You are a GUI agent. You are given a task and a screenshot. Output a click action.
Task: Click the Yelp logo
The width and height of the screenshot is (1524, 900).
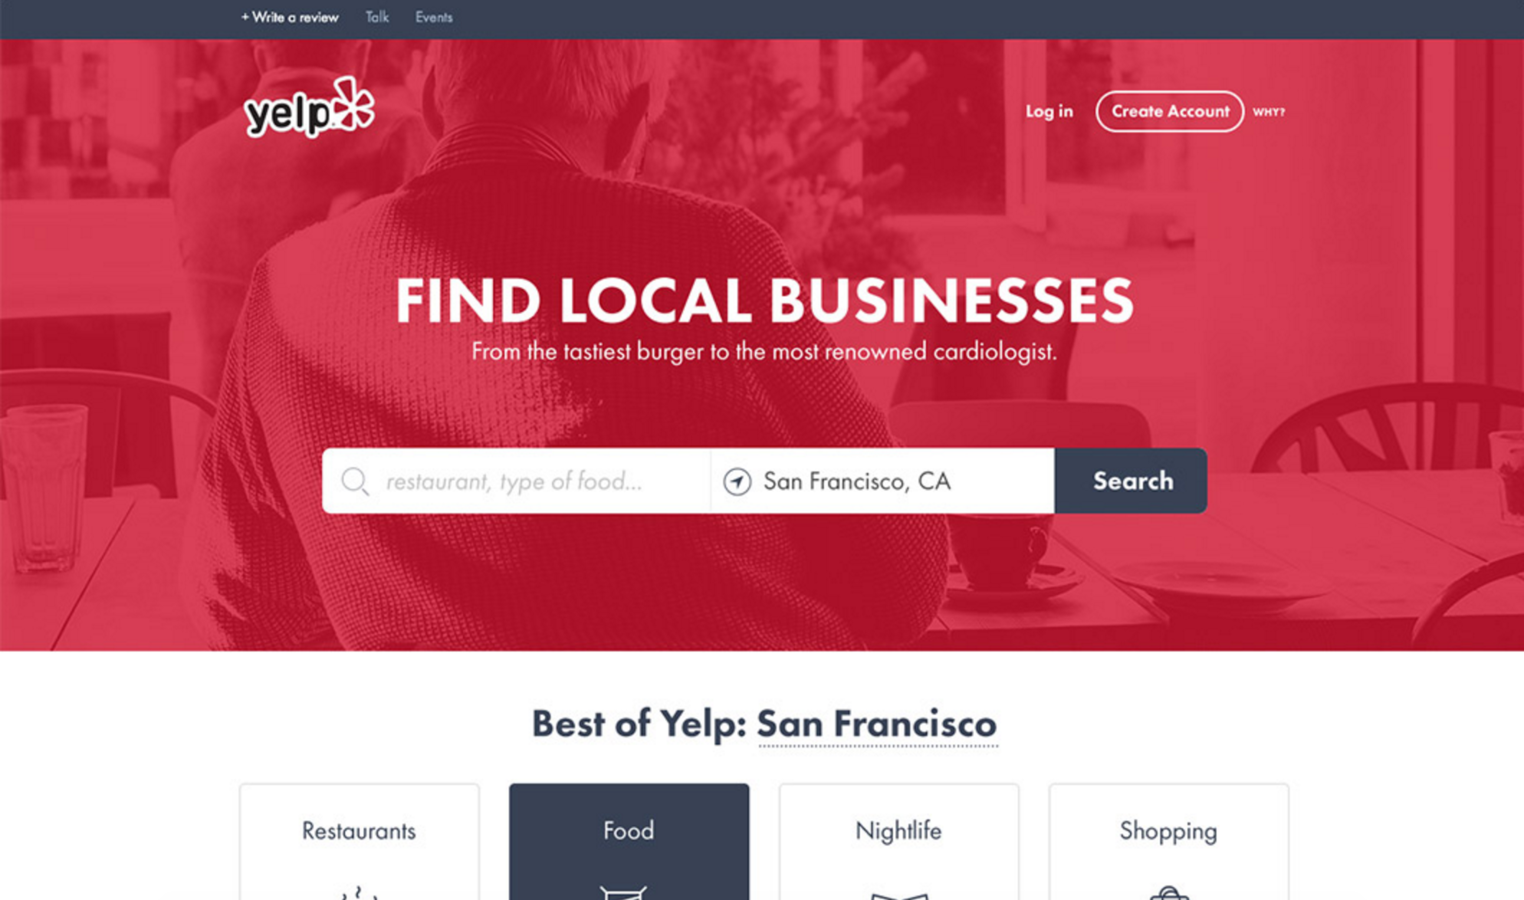click(309, 108)
